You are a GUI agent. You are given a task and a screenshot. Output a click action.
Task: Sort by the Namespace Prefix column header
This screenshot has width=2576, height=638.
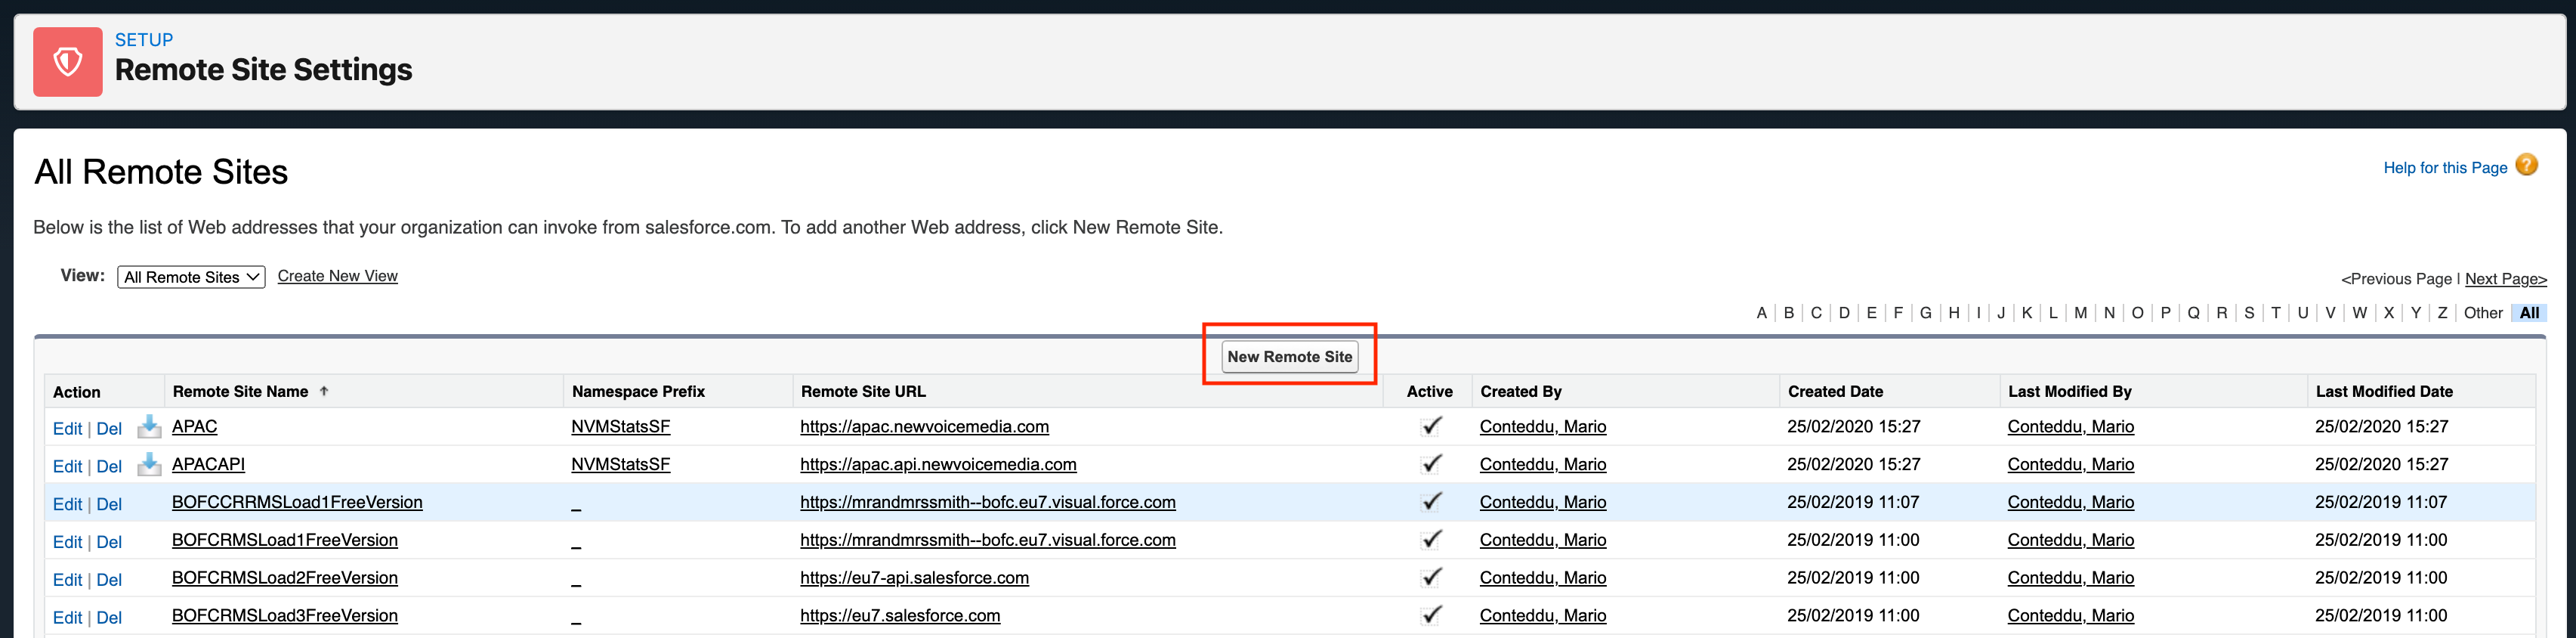pyautogui.click(x=638, y=392)
